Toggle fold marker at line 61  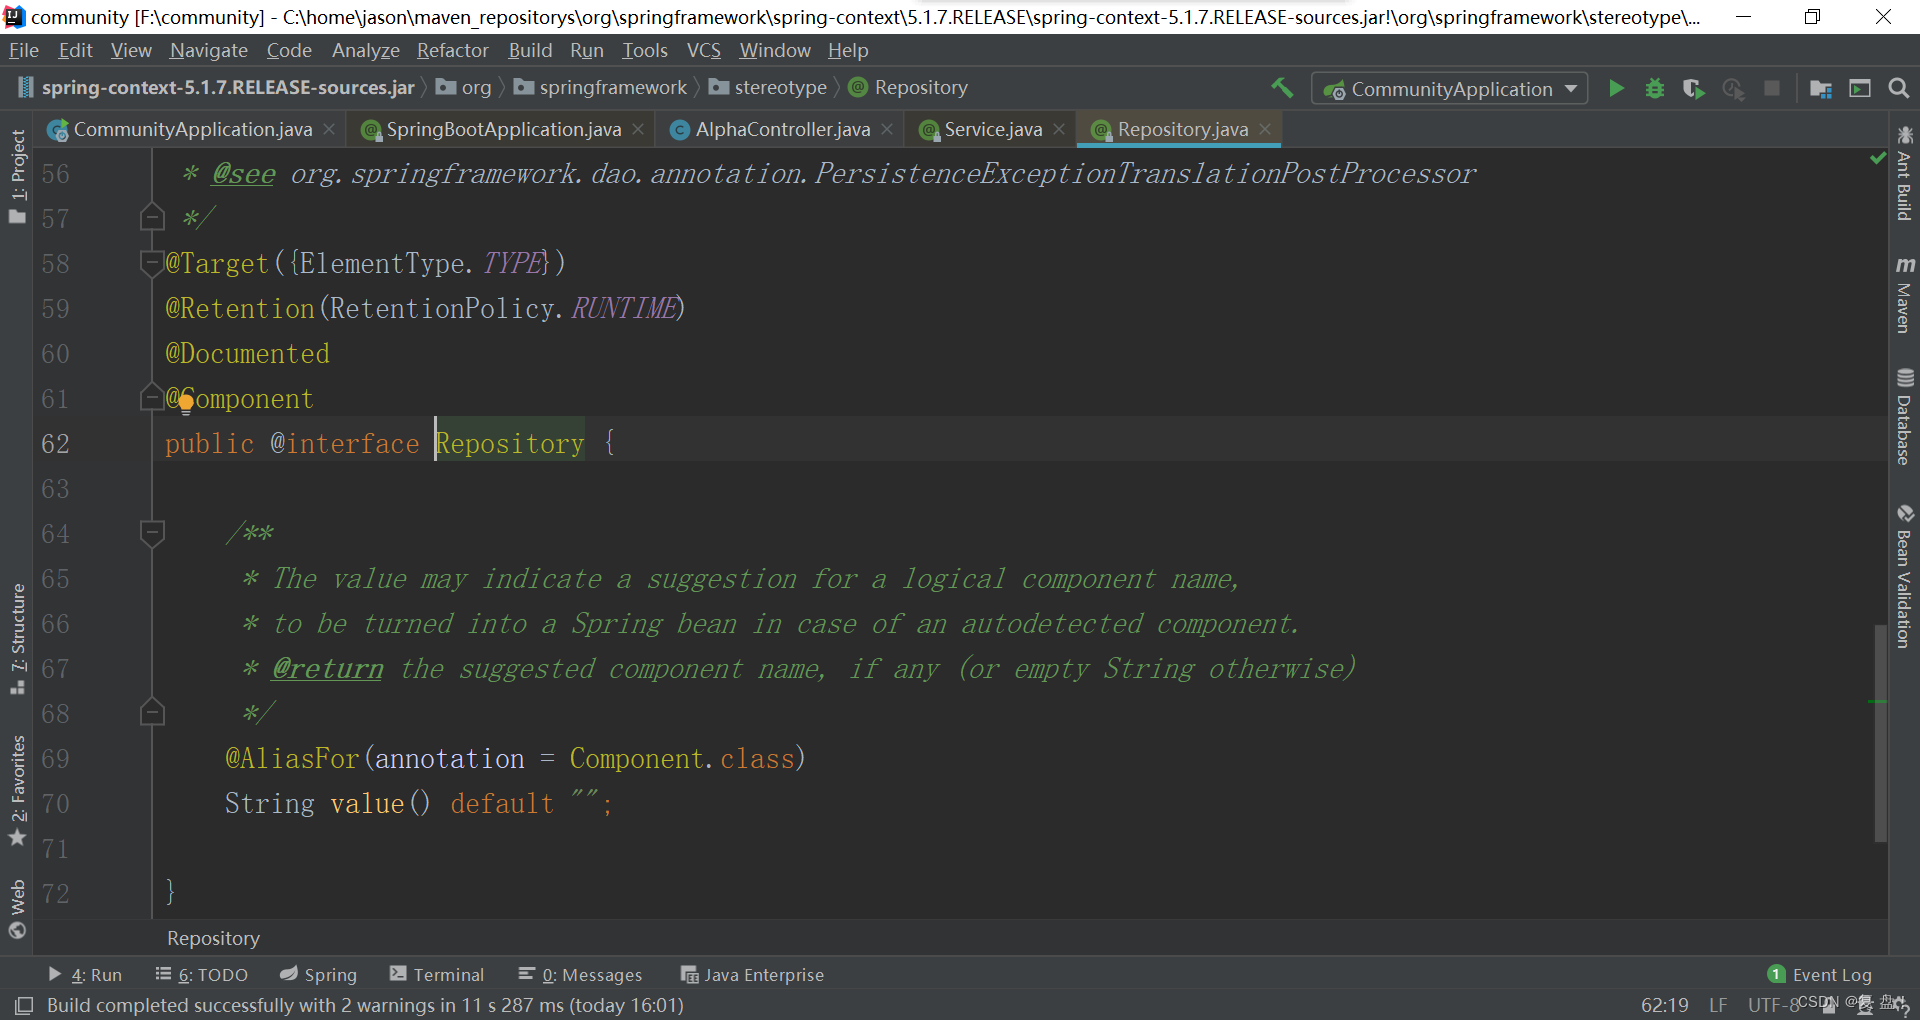(x=152, y=397)
